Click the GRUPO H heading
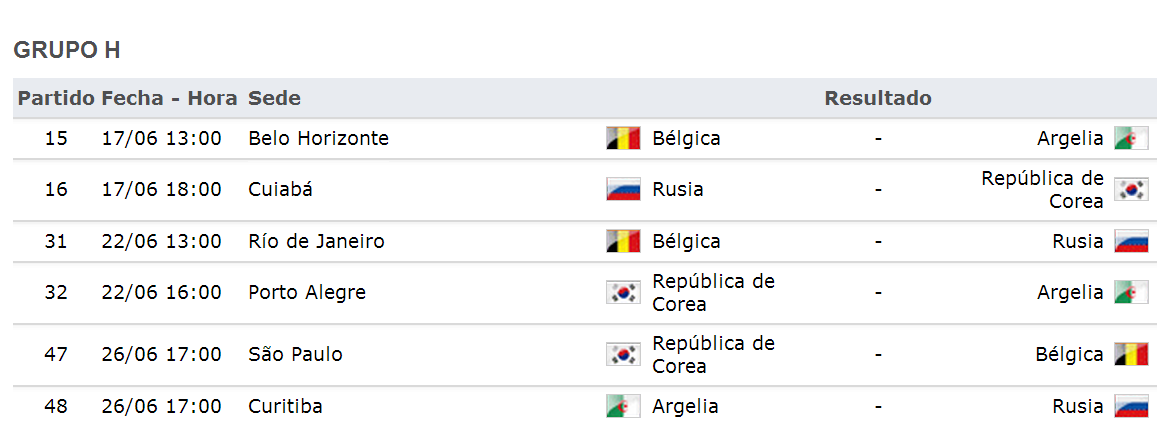This screenshot has width=1176, height=440. (67, 50)
